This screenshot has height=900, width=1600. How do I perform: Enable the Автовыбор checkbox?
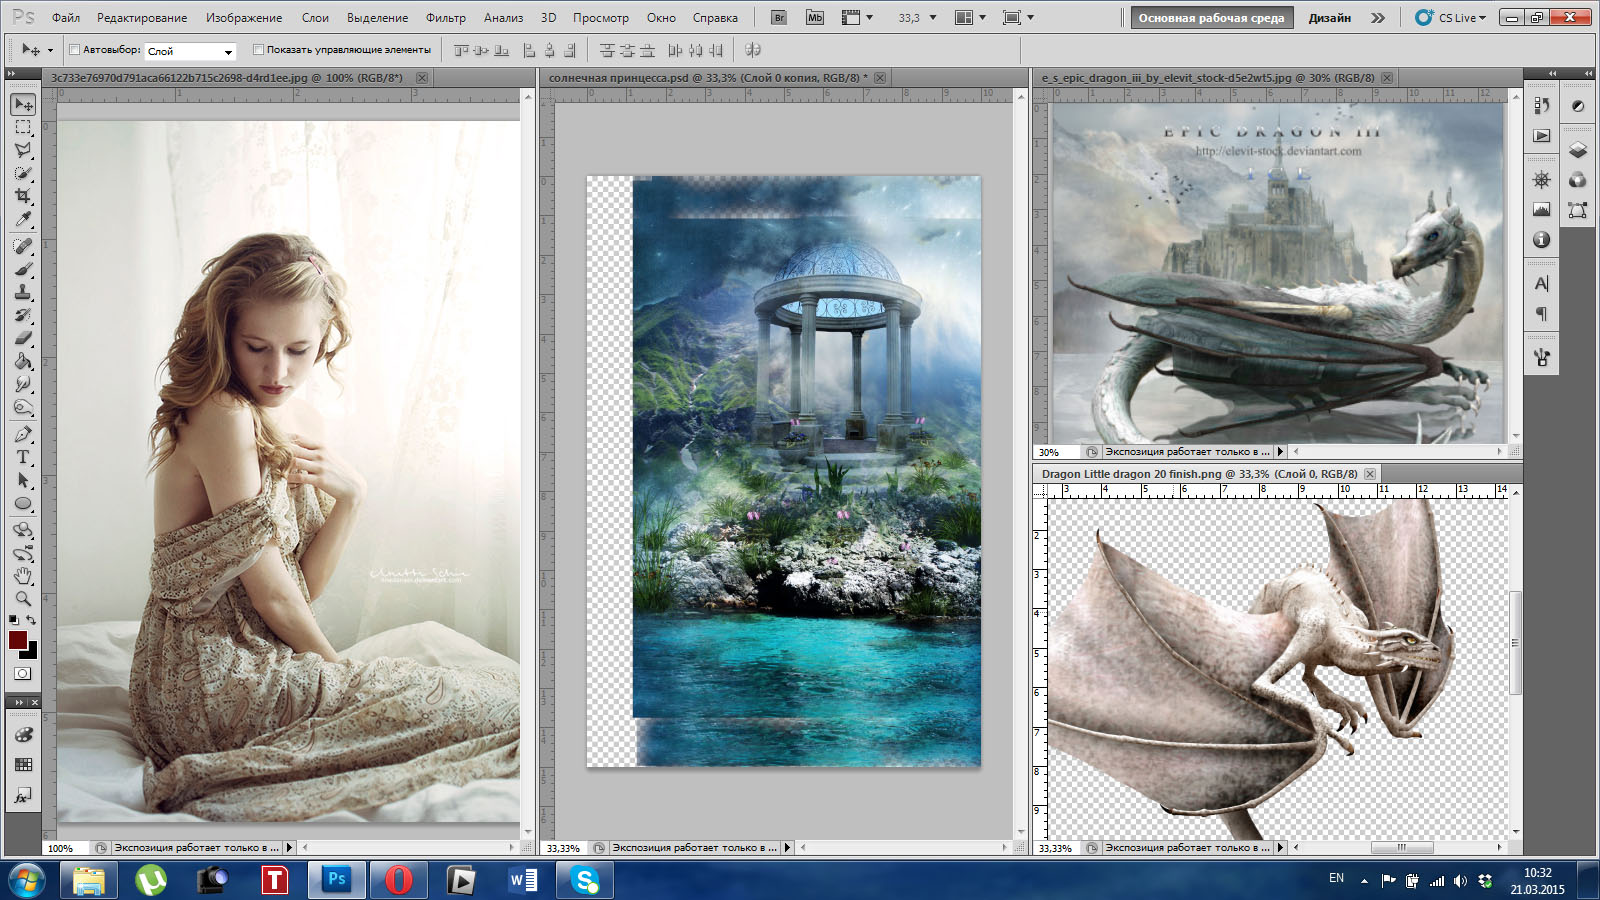tap(75, 50)
